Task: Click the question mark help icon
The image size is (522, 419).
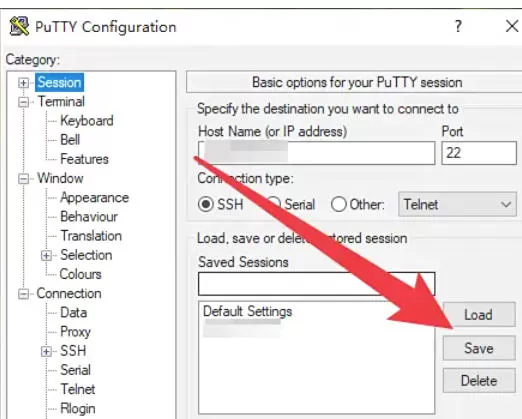Action: (458, 26)
